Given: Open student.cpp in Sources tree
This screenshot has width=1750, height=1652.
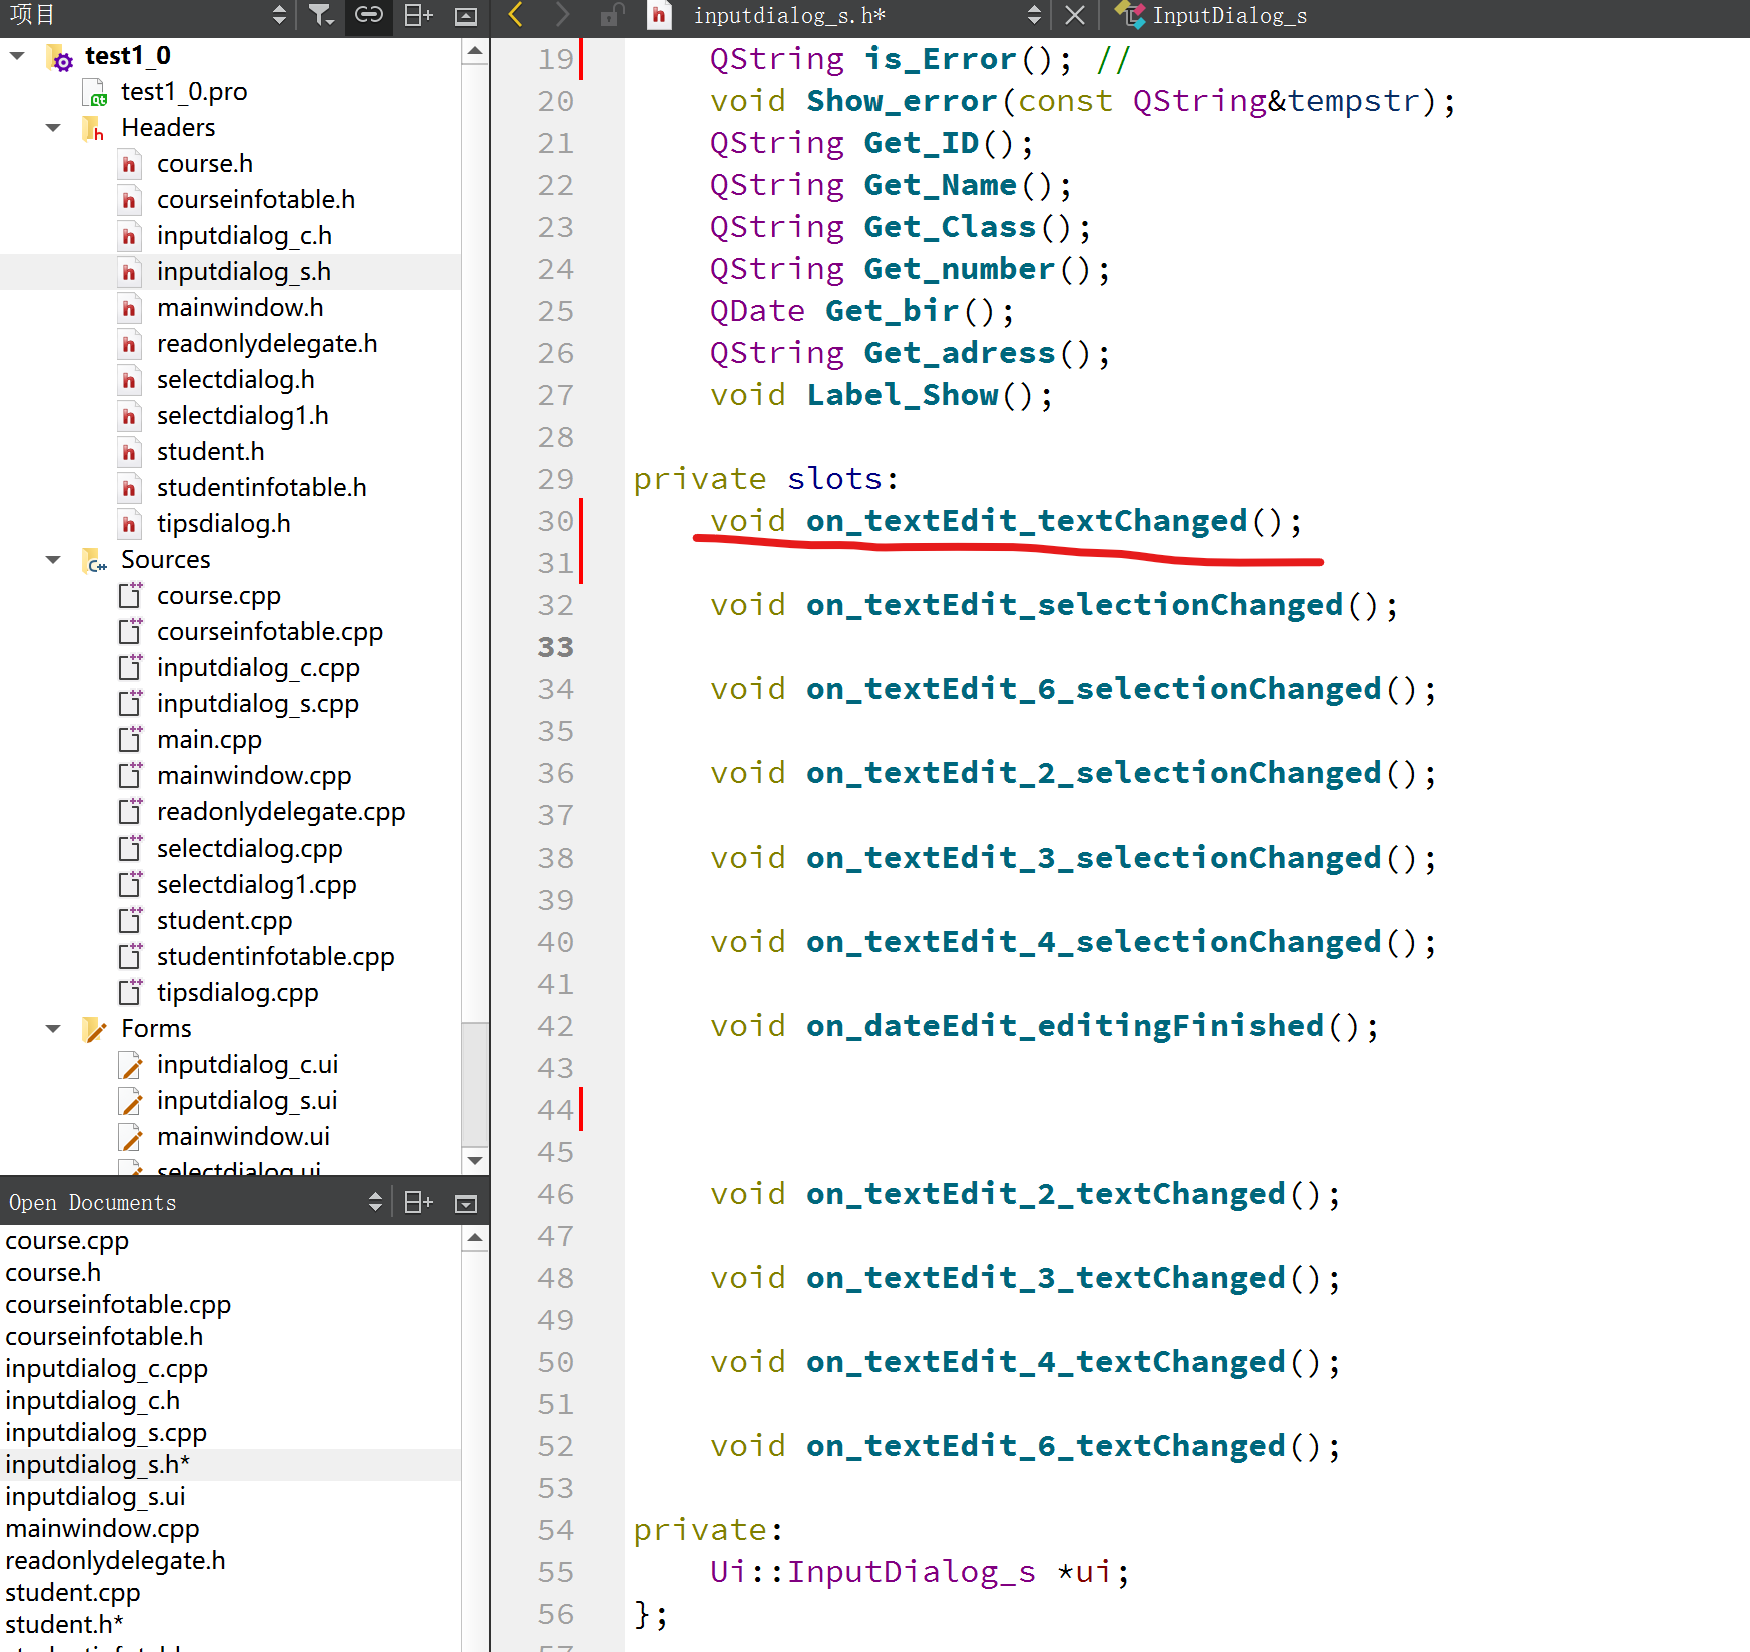Looking at the screenshot, I should 225,921.
